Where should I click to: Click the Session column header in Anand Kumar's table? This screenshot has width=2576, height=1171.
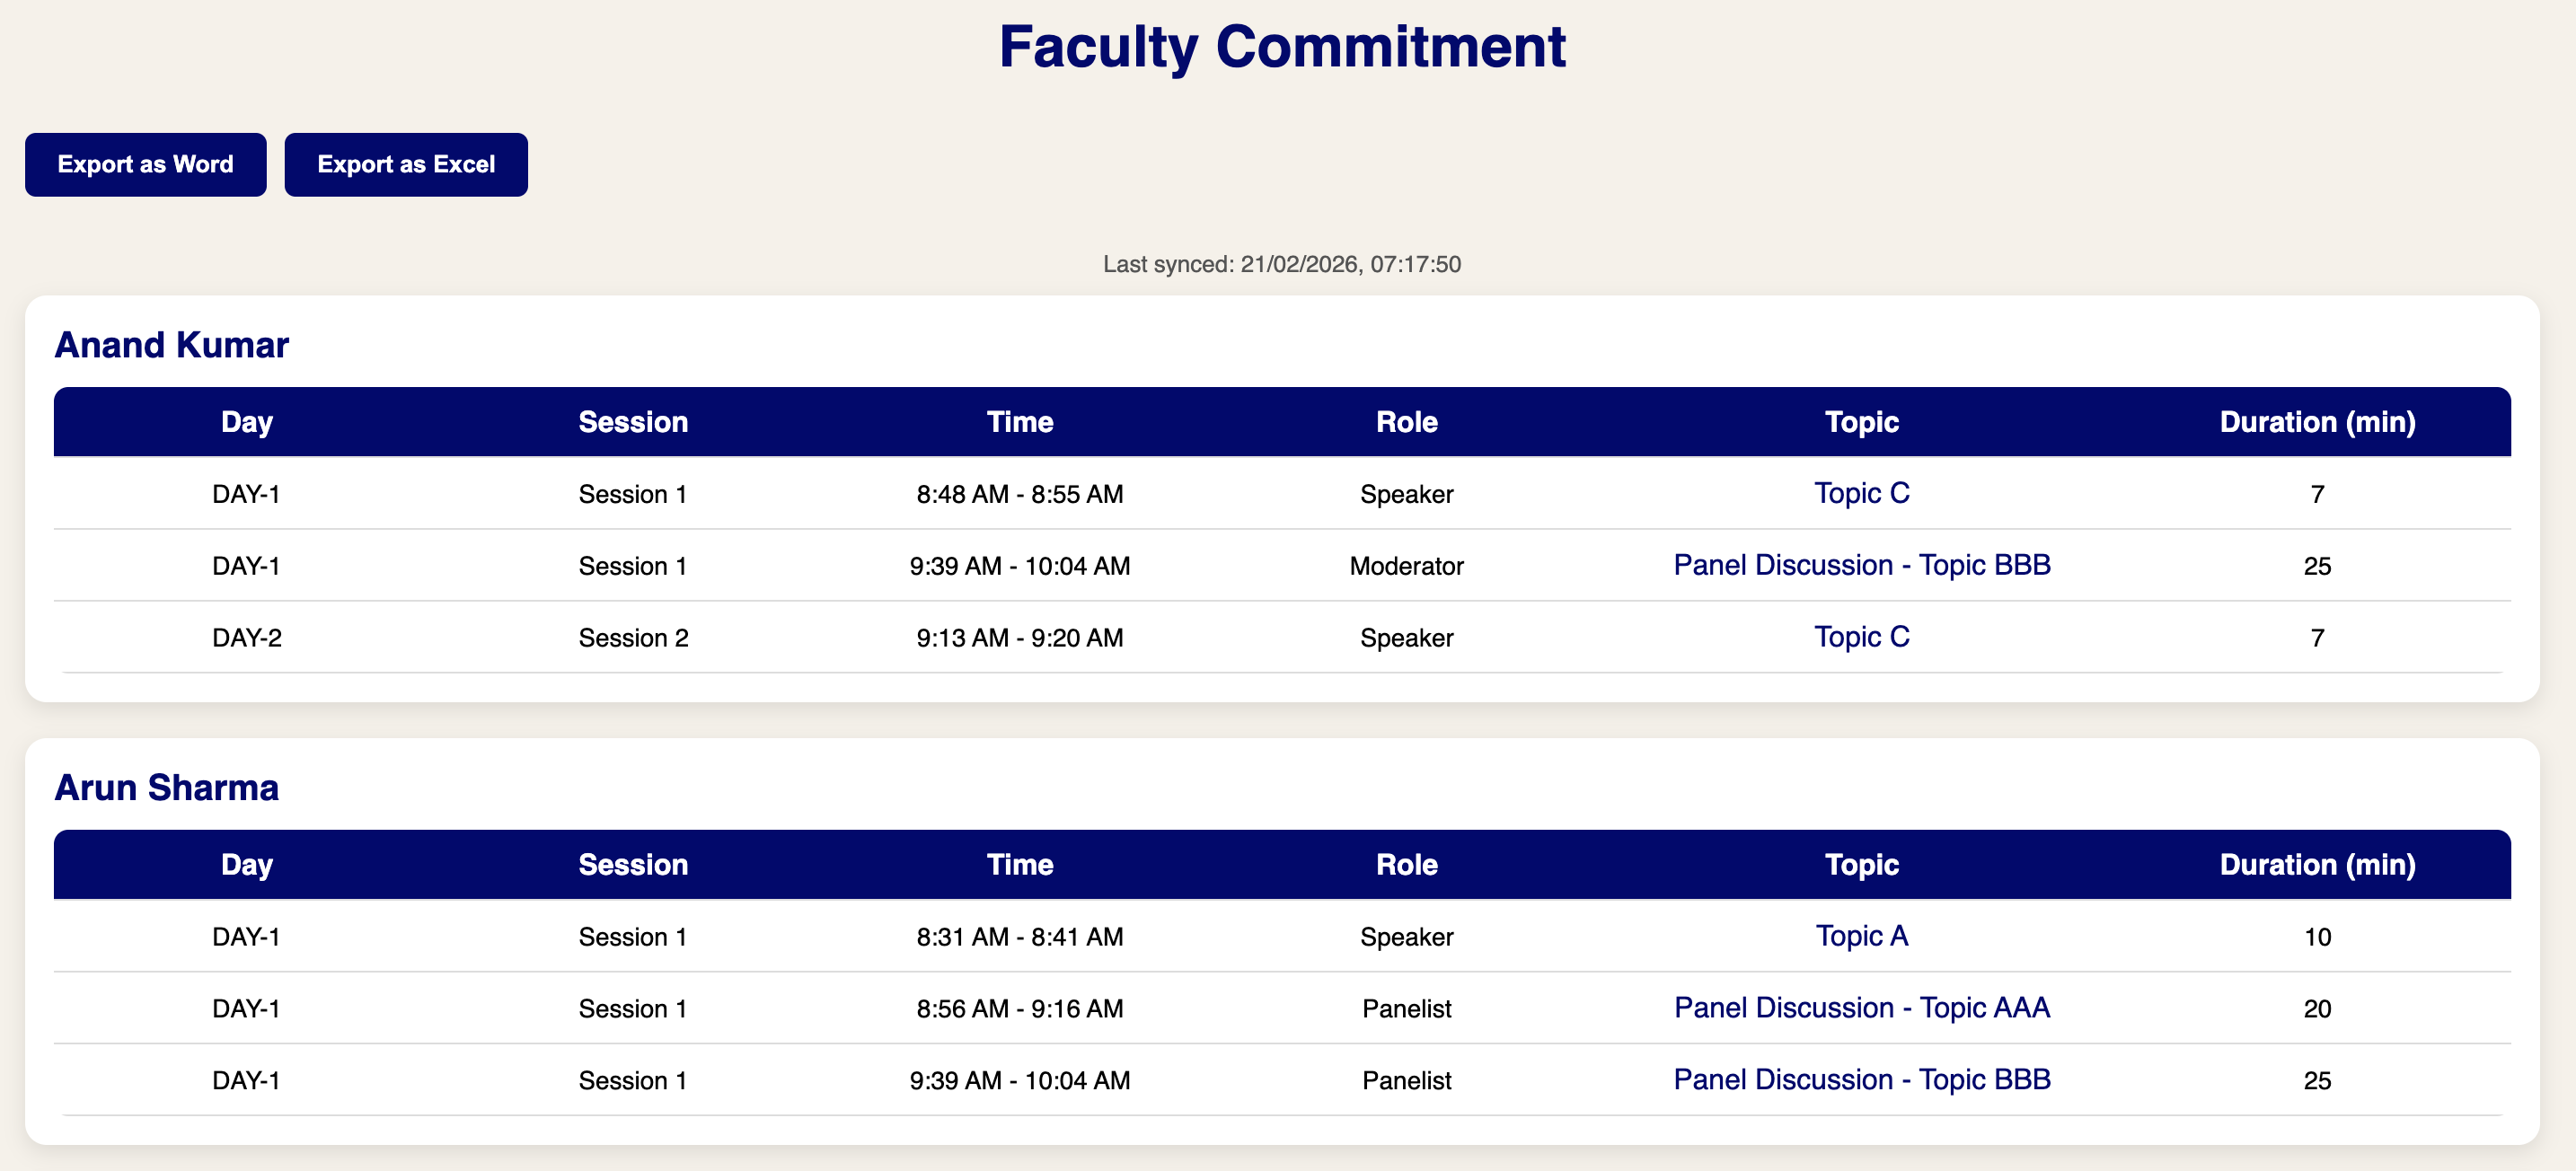[632, 421]
